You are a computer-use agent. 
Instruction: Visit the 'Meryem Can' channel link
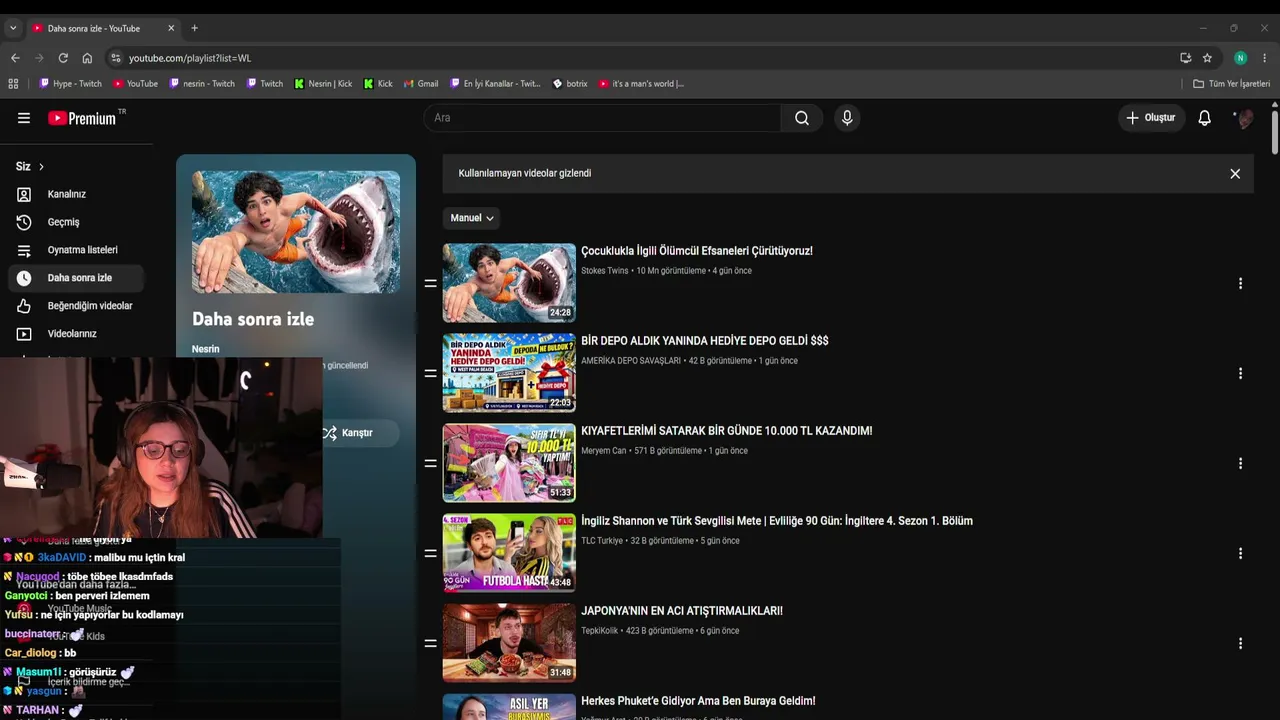pyautogui.click(x=603, y=451)
